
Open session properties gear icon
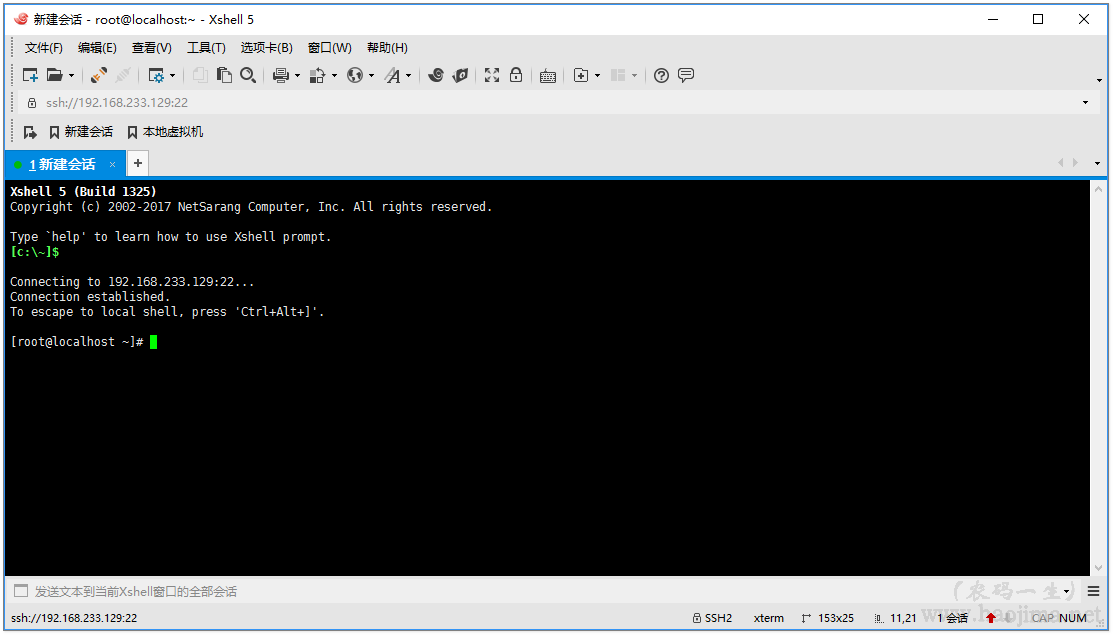[156, 75]
